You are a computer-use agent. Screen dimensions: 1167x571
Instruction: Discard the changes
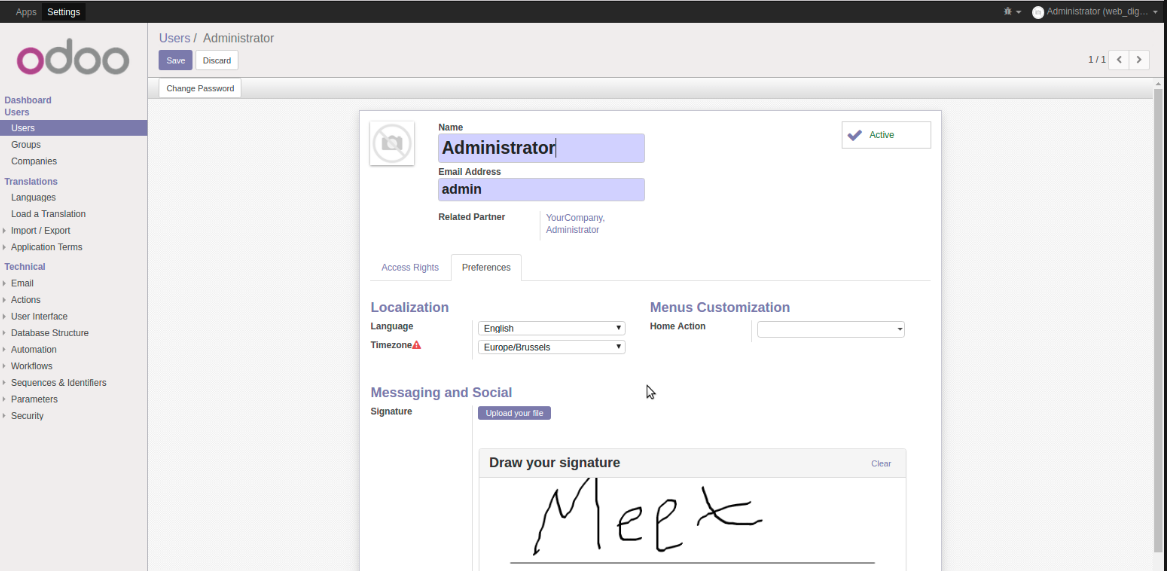(217, 60)
